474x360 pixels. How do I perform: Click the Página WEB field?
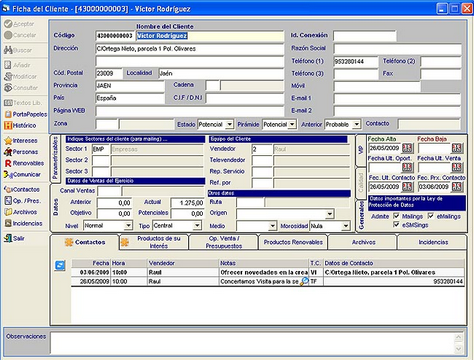(x=189, y=111)
